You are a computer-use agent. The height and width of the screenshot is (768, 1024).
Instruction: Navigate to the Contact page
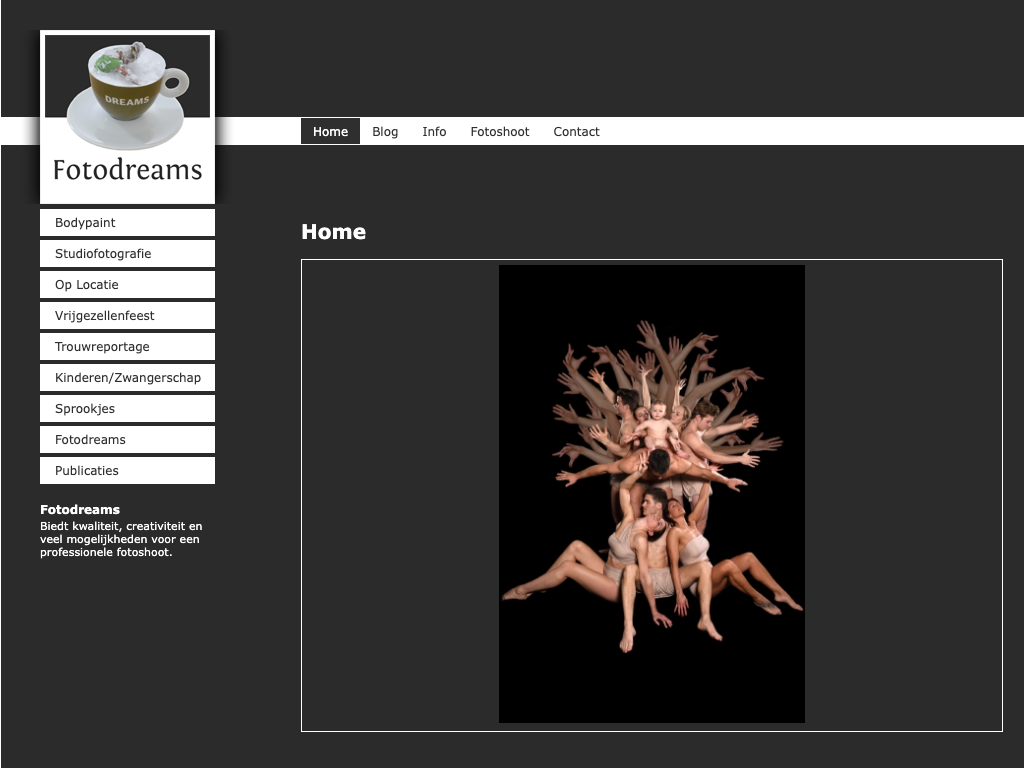(576, 131)
